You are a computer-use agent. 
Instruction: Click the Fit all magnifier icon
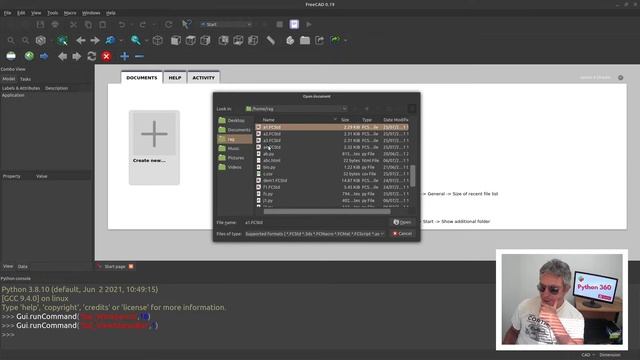[x=11, y=40]
